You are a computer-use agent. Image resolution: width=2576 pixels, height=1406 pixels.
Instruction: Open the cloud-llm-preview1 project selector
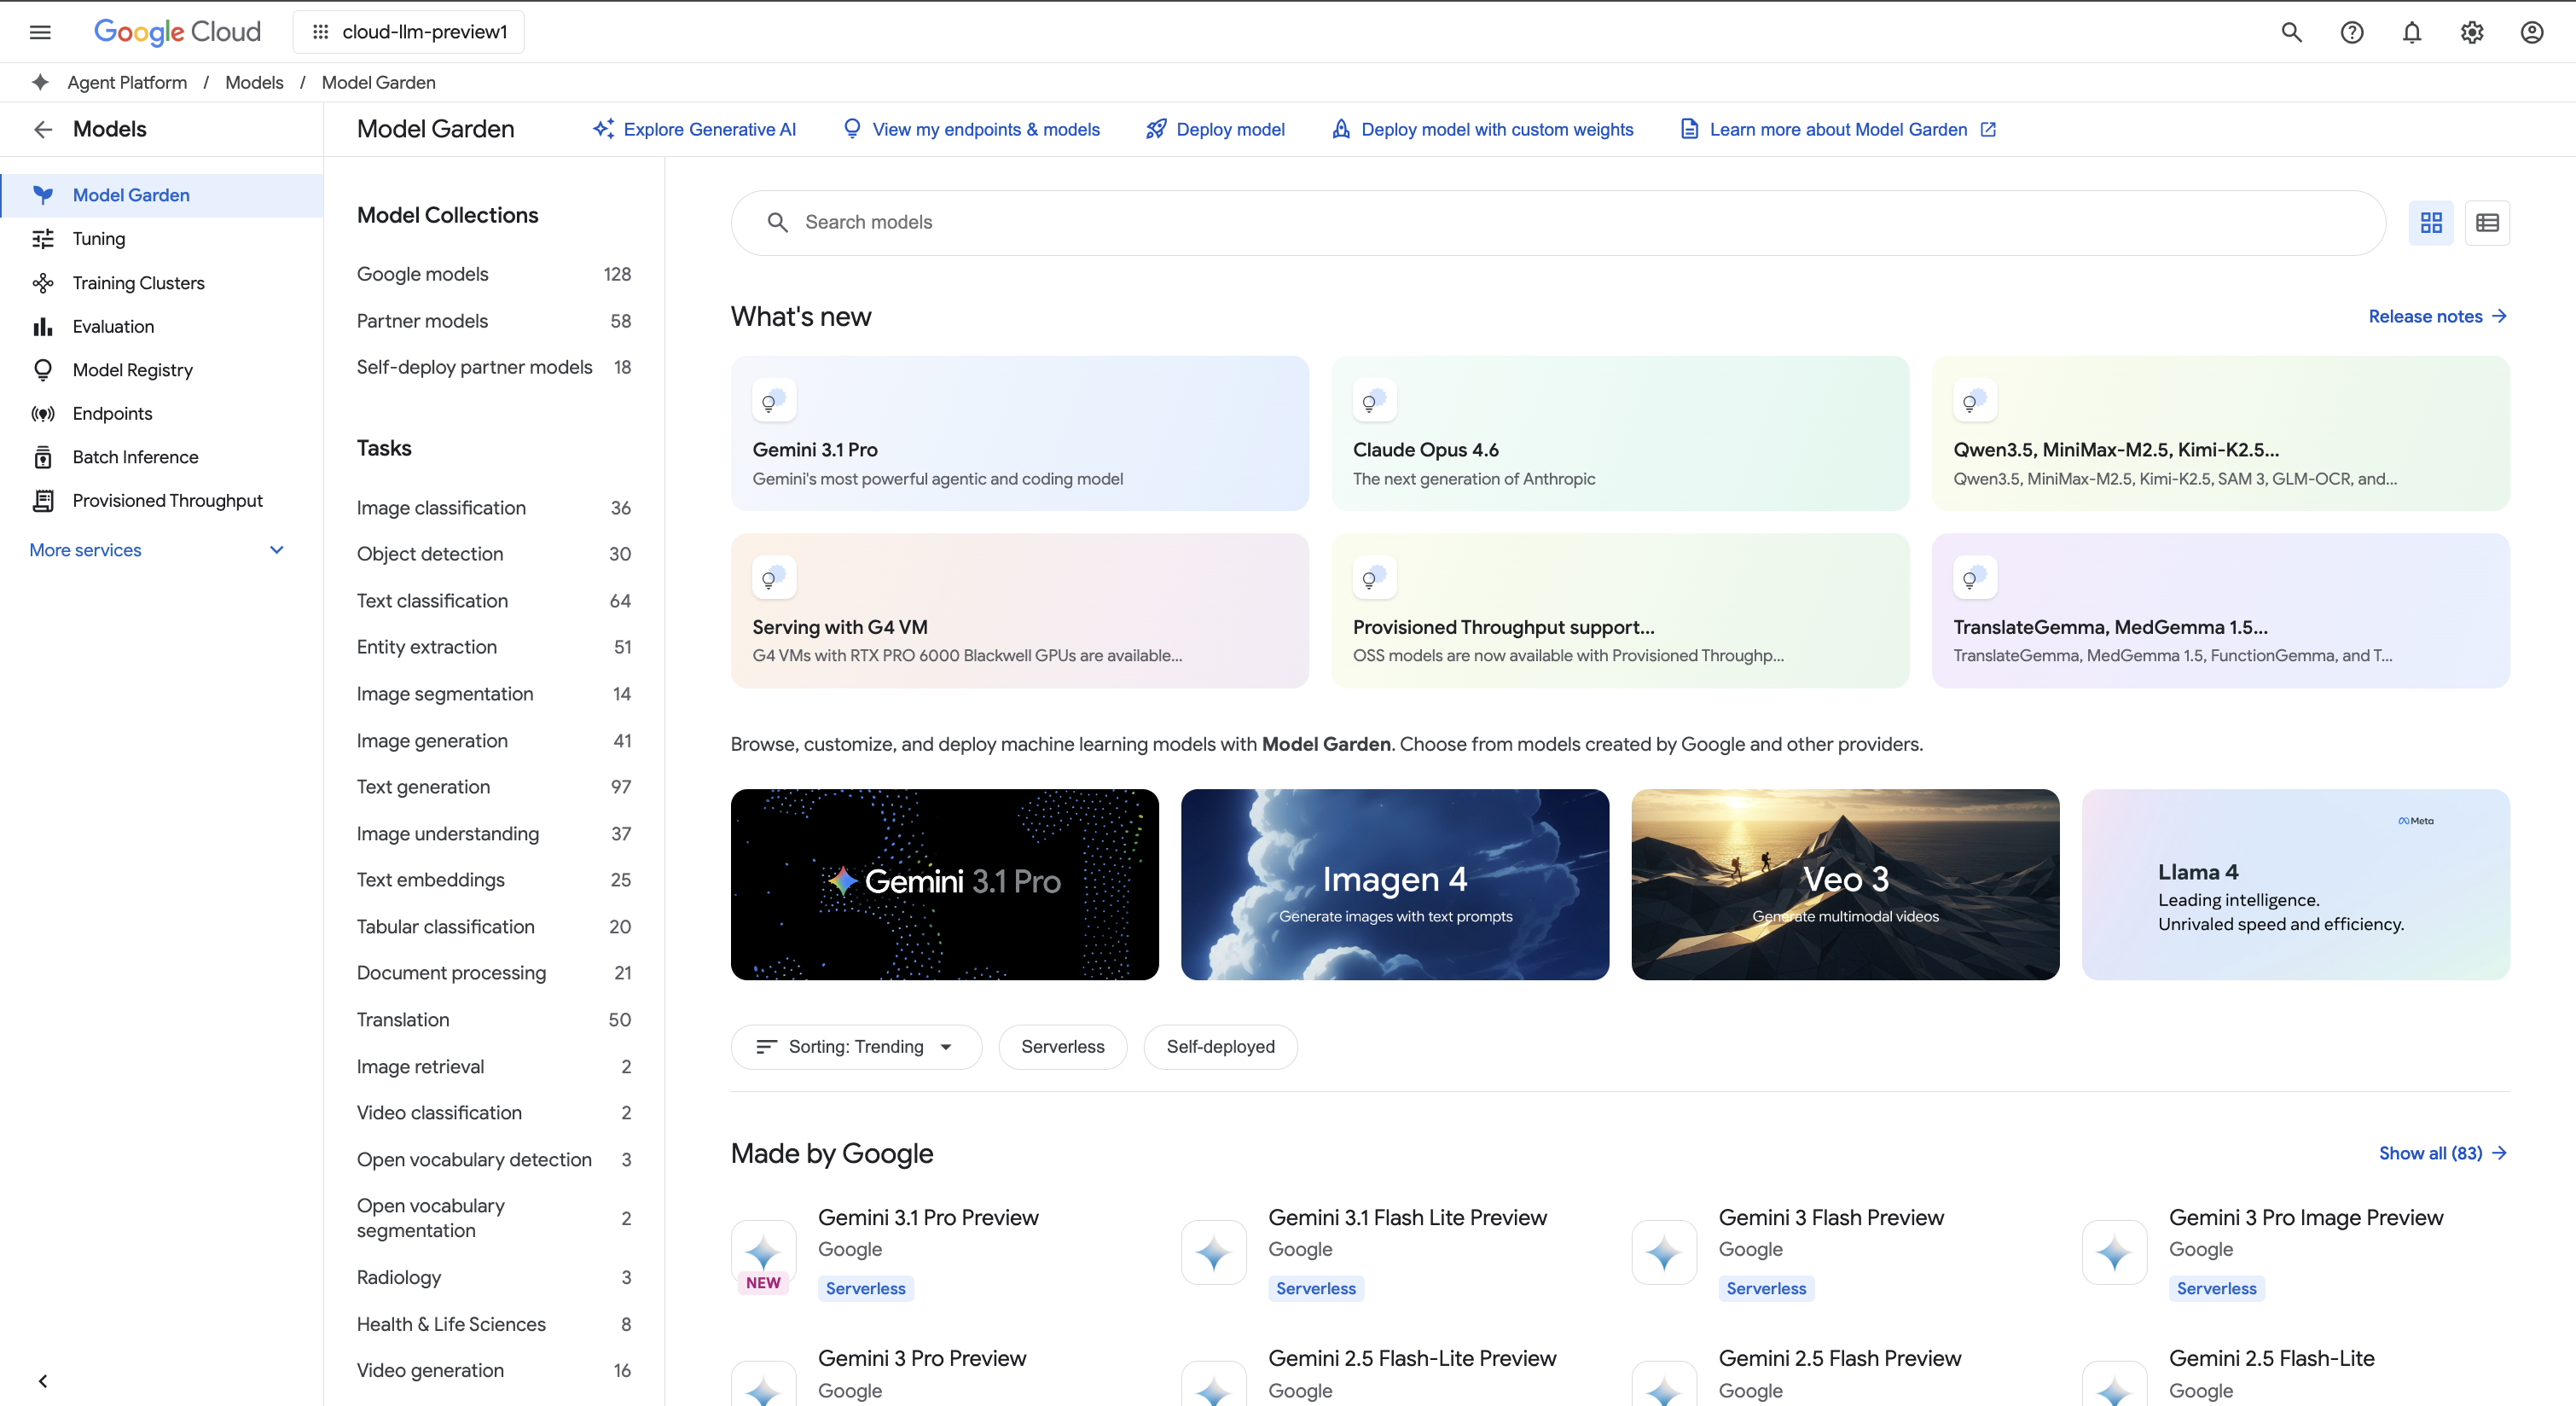(407, 31)
